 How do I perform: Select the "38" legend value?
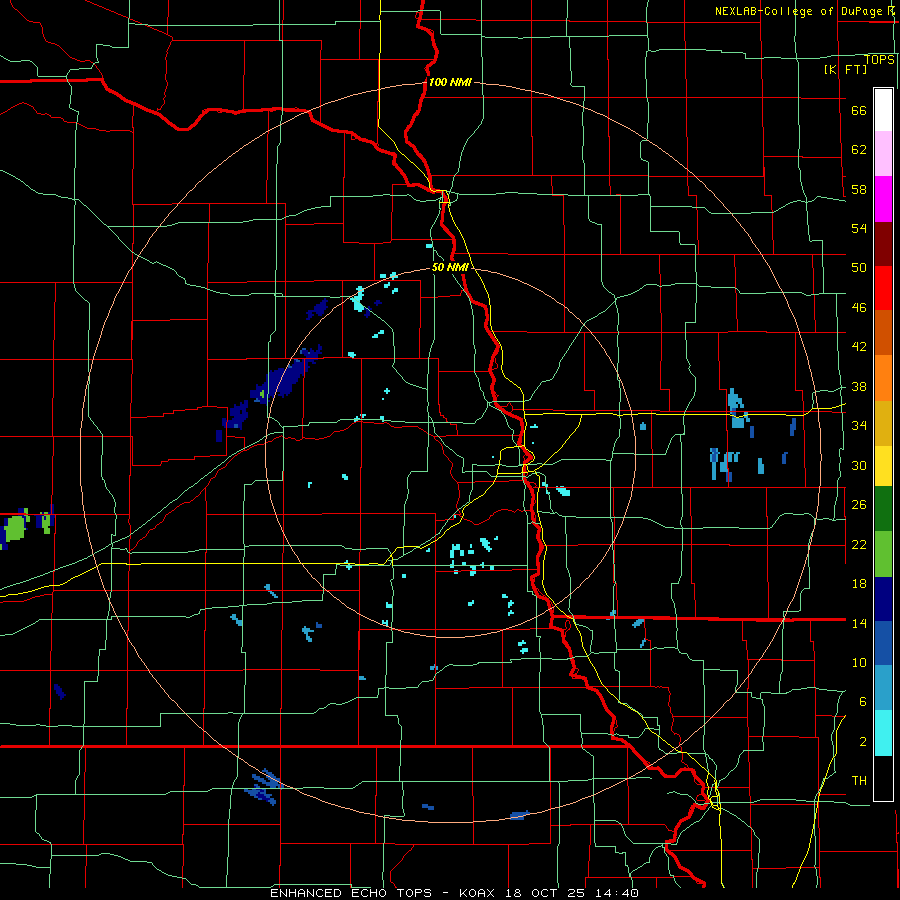tap(859, 387)
